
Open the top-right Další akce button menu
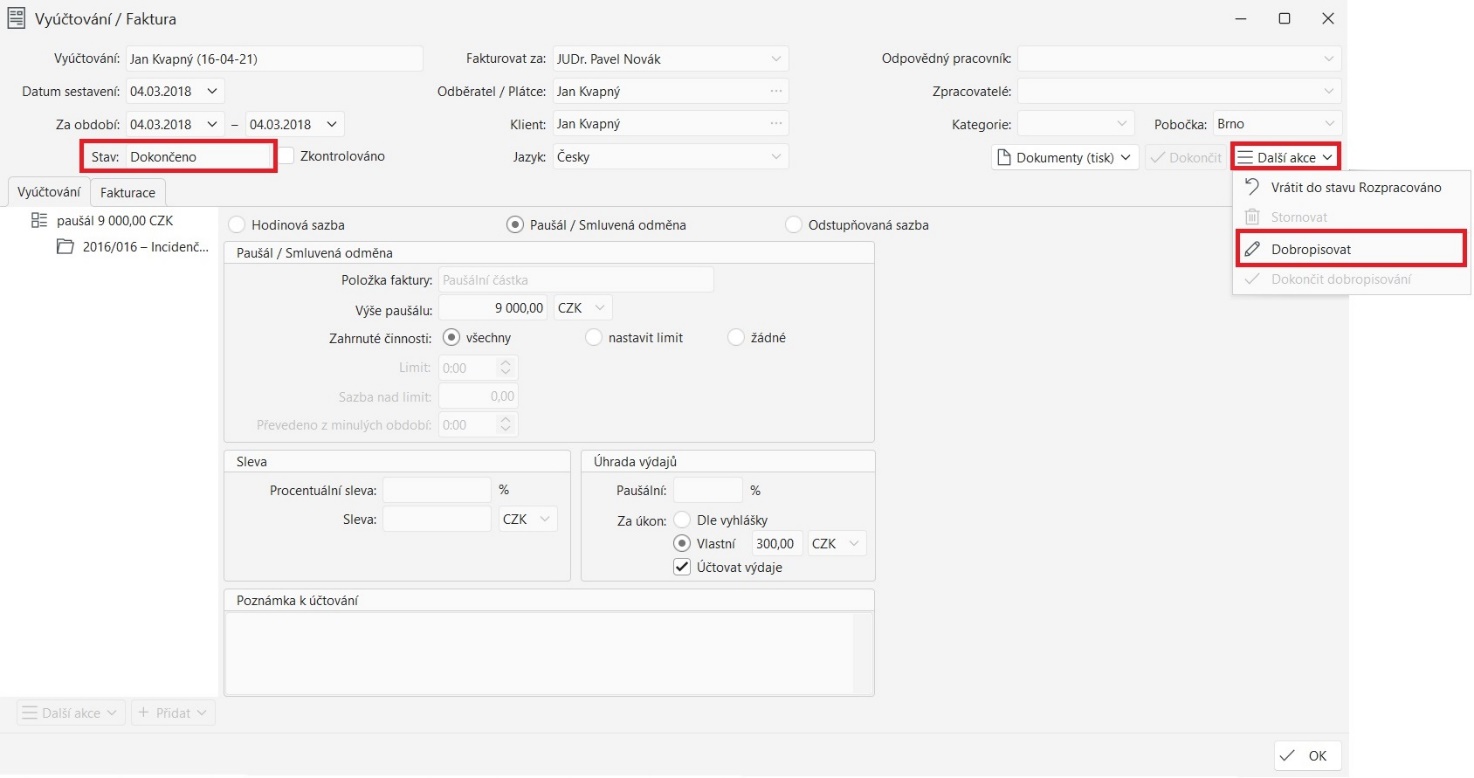coord(1285,158)
